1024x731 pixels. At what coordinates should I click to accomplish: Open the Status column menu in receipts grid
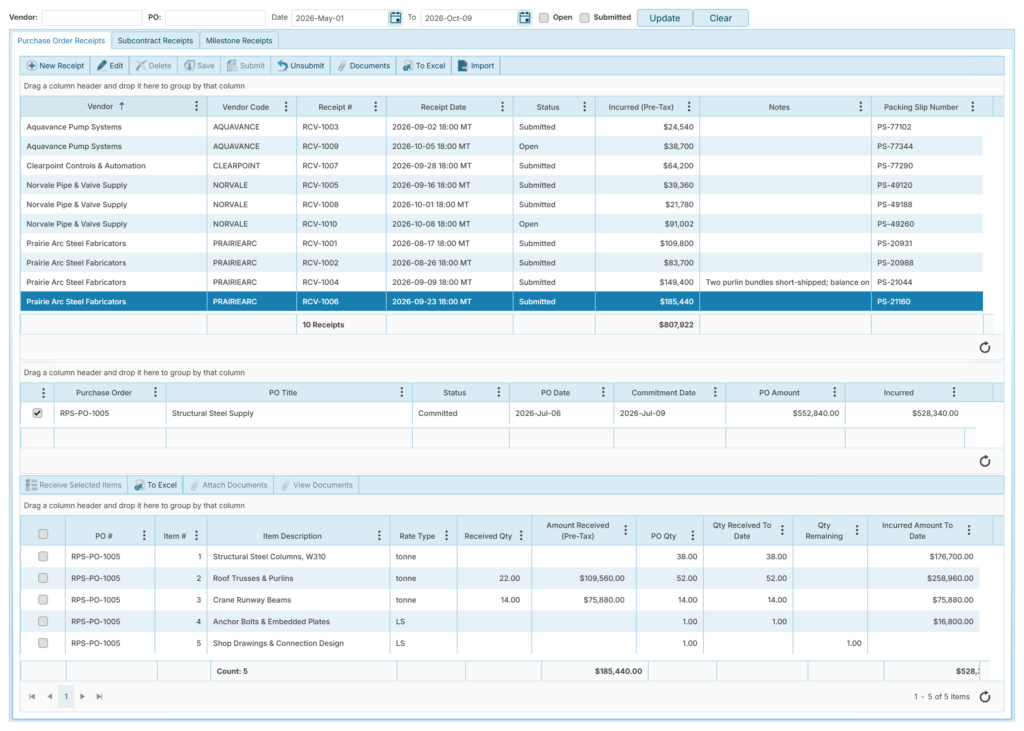coord(584,106)
